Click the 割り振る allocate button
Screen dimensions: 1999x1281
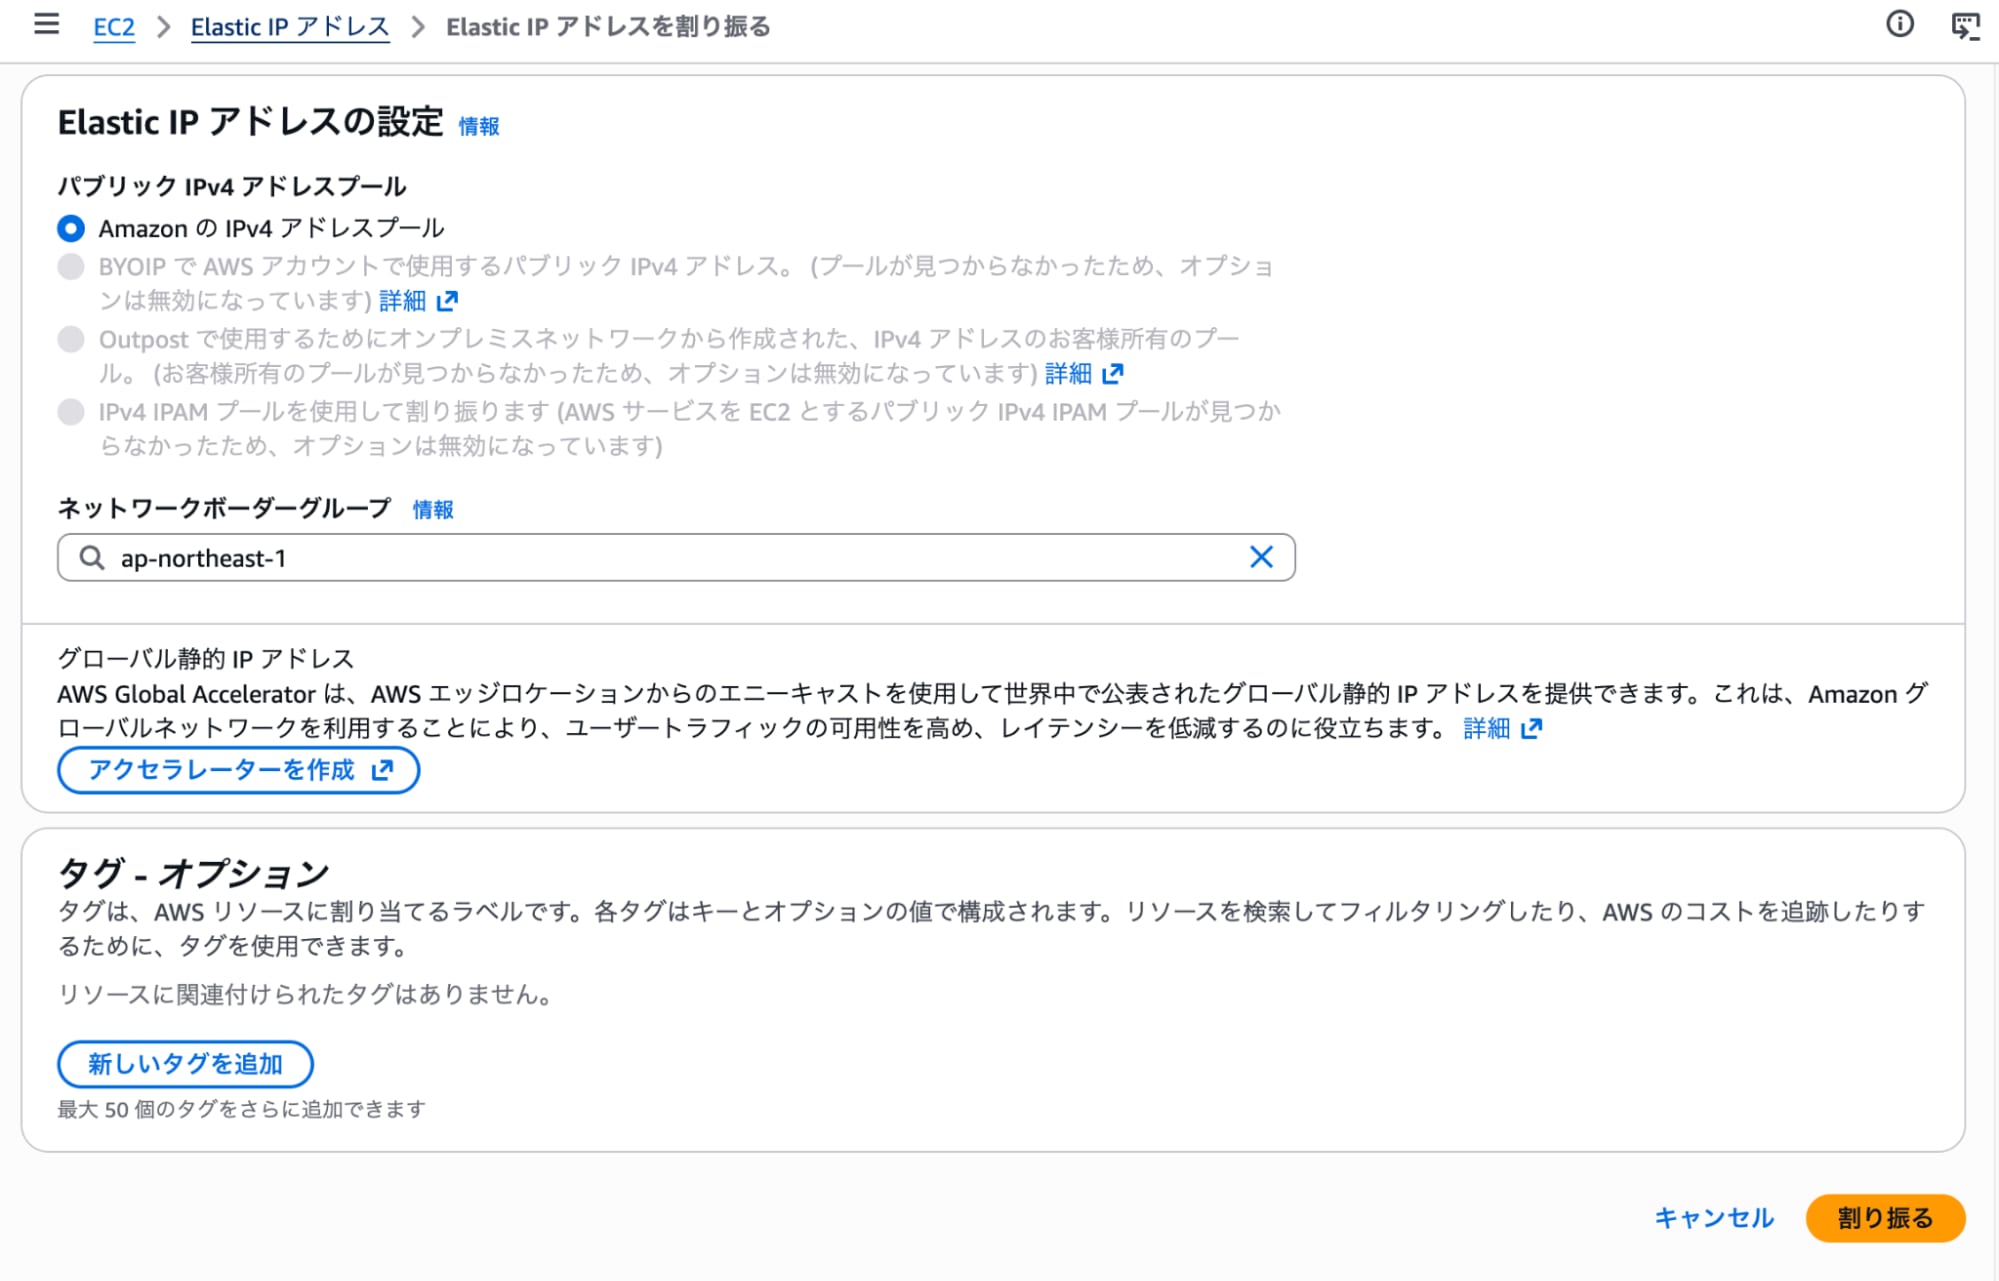coord(1884,1217)
